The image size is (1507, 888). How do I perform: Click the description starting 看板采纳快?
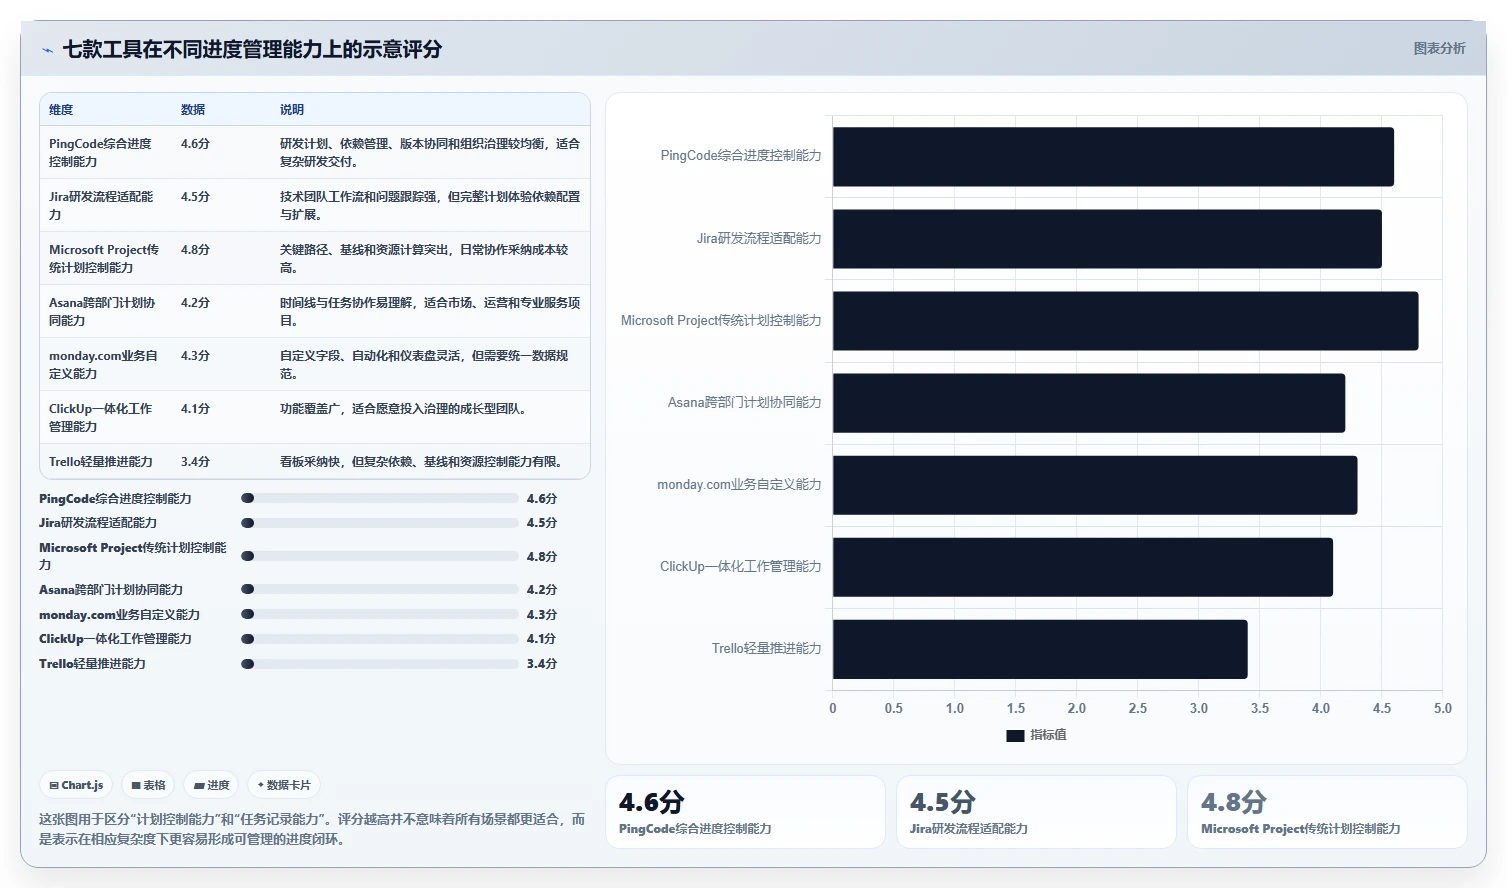(421, 462)
